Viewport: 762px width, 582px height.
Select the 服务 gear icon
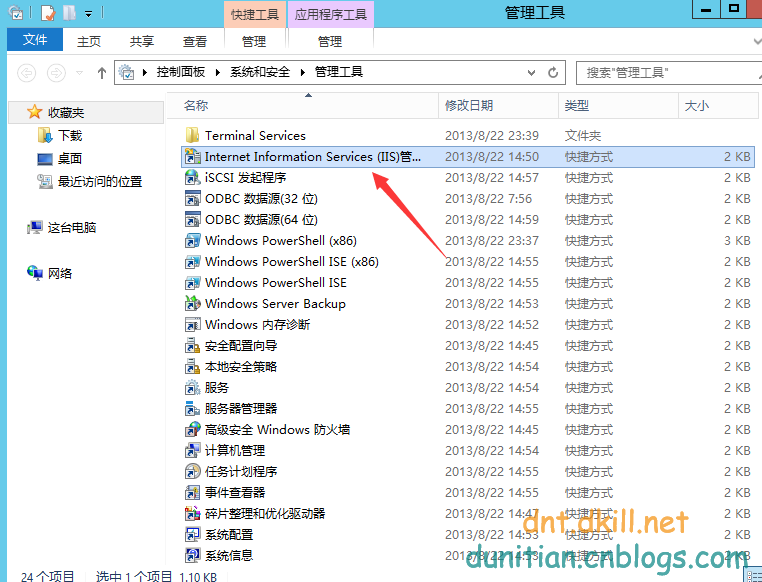(x=192, y=387)
